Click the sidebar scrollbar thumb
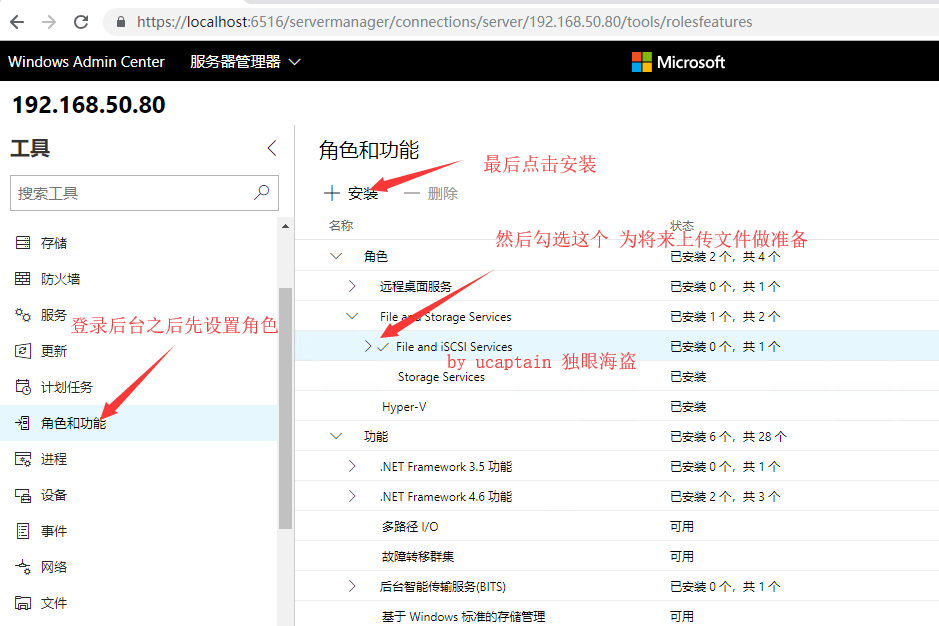 pos(286,409)
